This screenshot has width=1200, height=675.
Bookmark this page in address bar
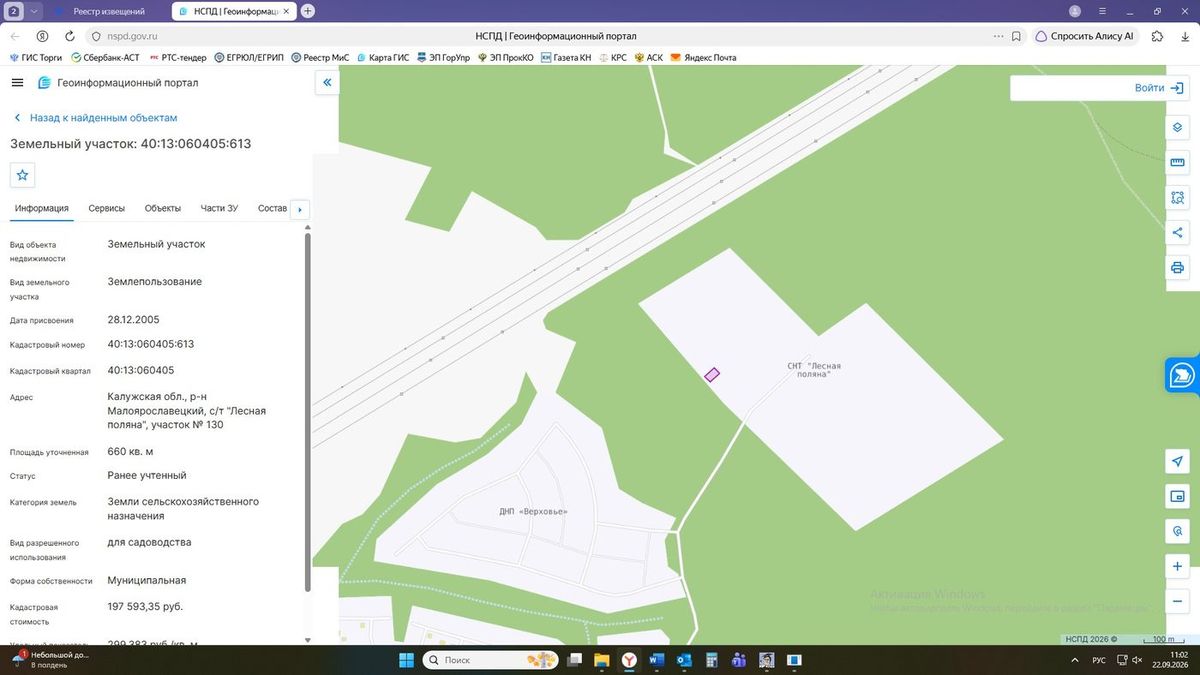[x=1016, y=36]
